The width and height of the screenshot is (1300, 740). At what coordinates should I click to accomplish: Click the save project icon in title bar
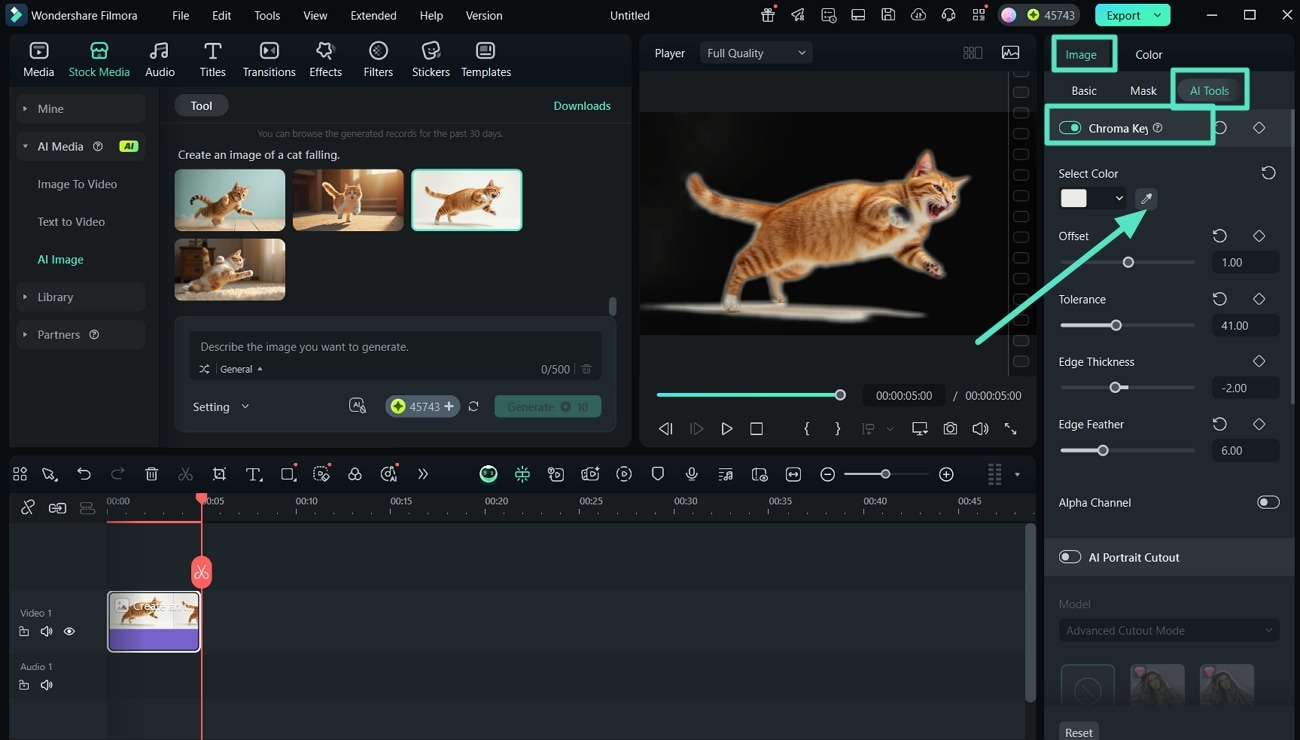click(x=888, y=15)
